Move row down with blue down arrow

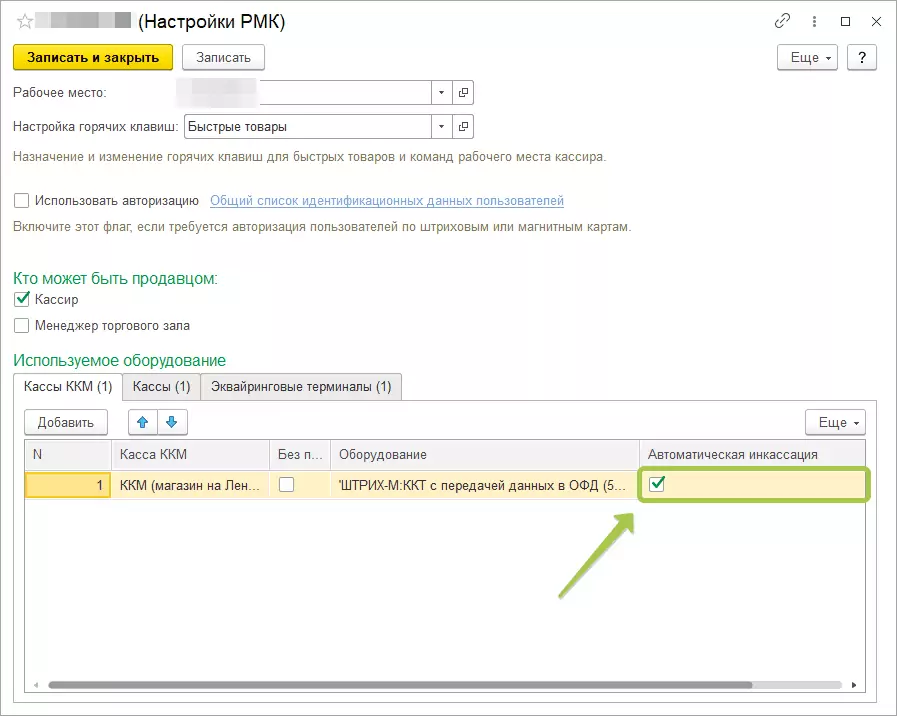(171, 422)
